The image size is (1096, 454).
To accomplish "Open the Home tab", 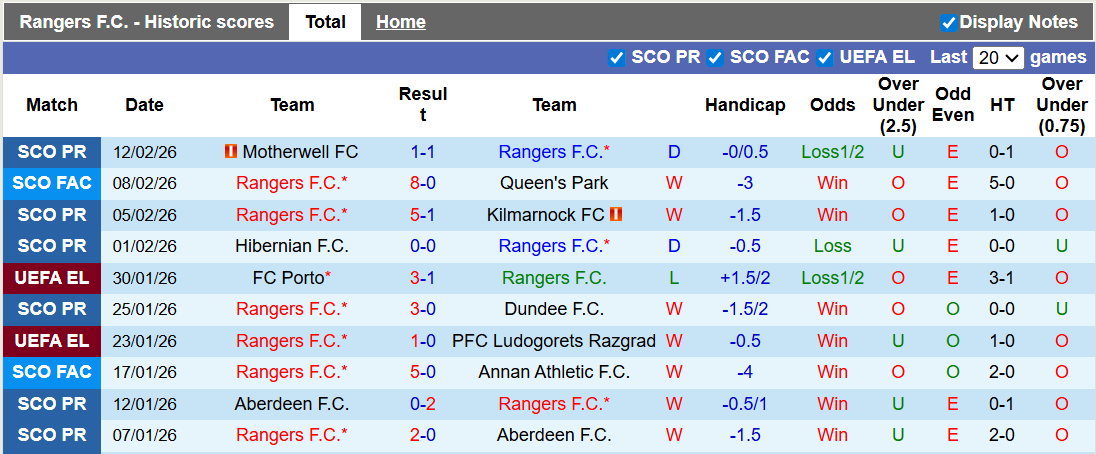I will pos(400,22).
